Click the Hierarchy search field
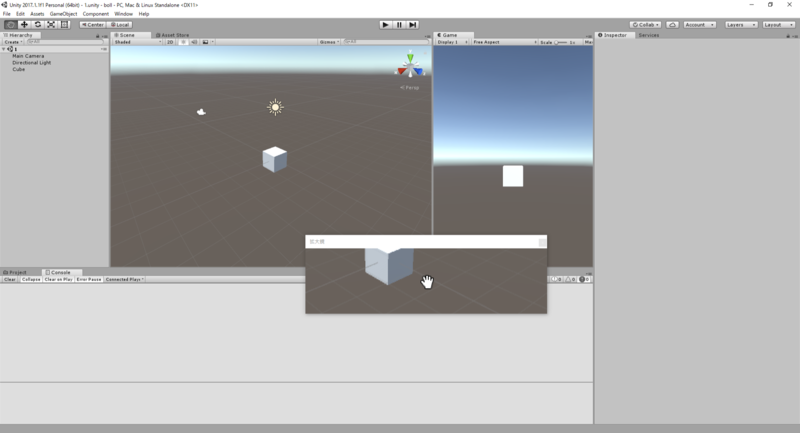 65,42
